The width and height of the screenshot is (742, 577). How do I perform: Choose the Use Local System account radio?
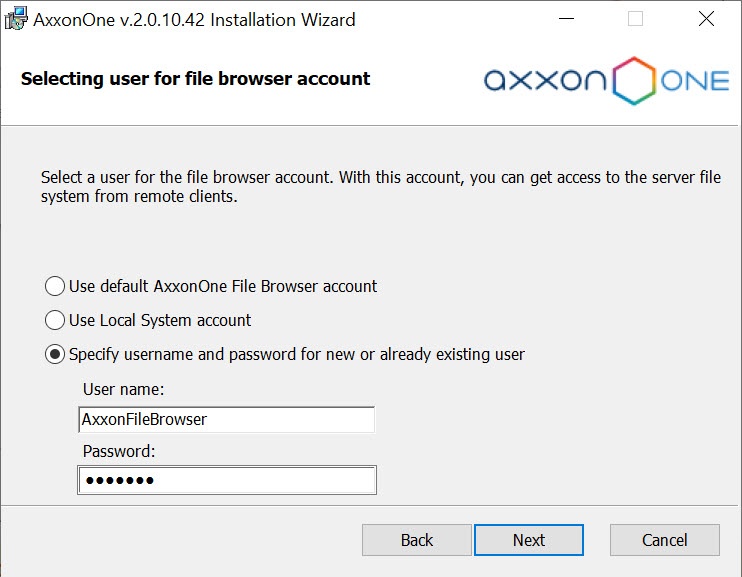coord(55,321)
